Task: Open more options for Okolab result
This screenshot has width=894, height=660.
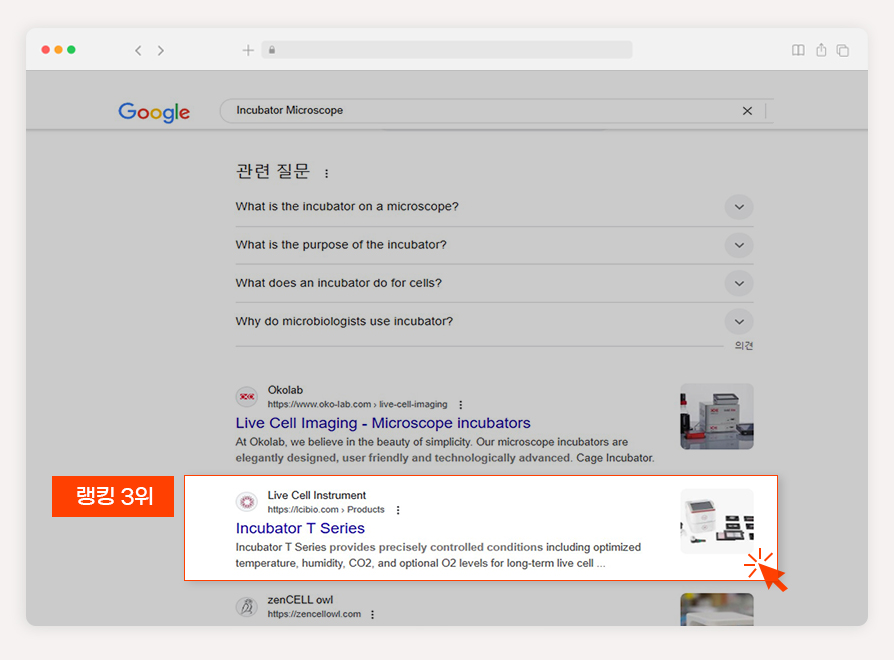Action: point(461,405)
